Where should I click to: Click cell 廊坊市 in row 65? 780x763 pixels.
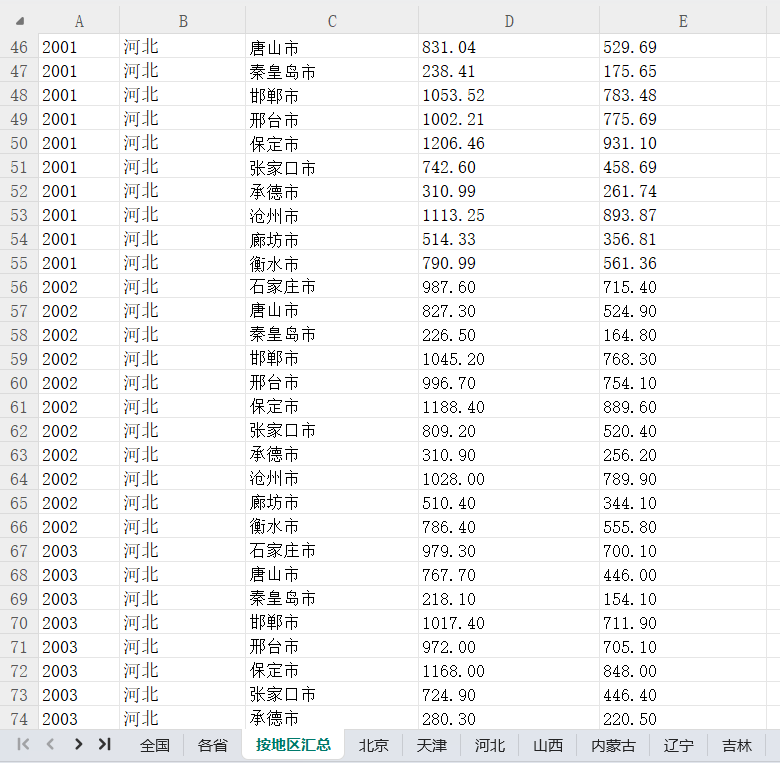tap(332, 502)
